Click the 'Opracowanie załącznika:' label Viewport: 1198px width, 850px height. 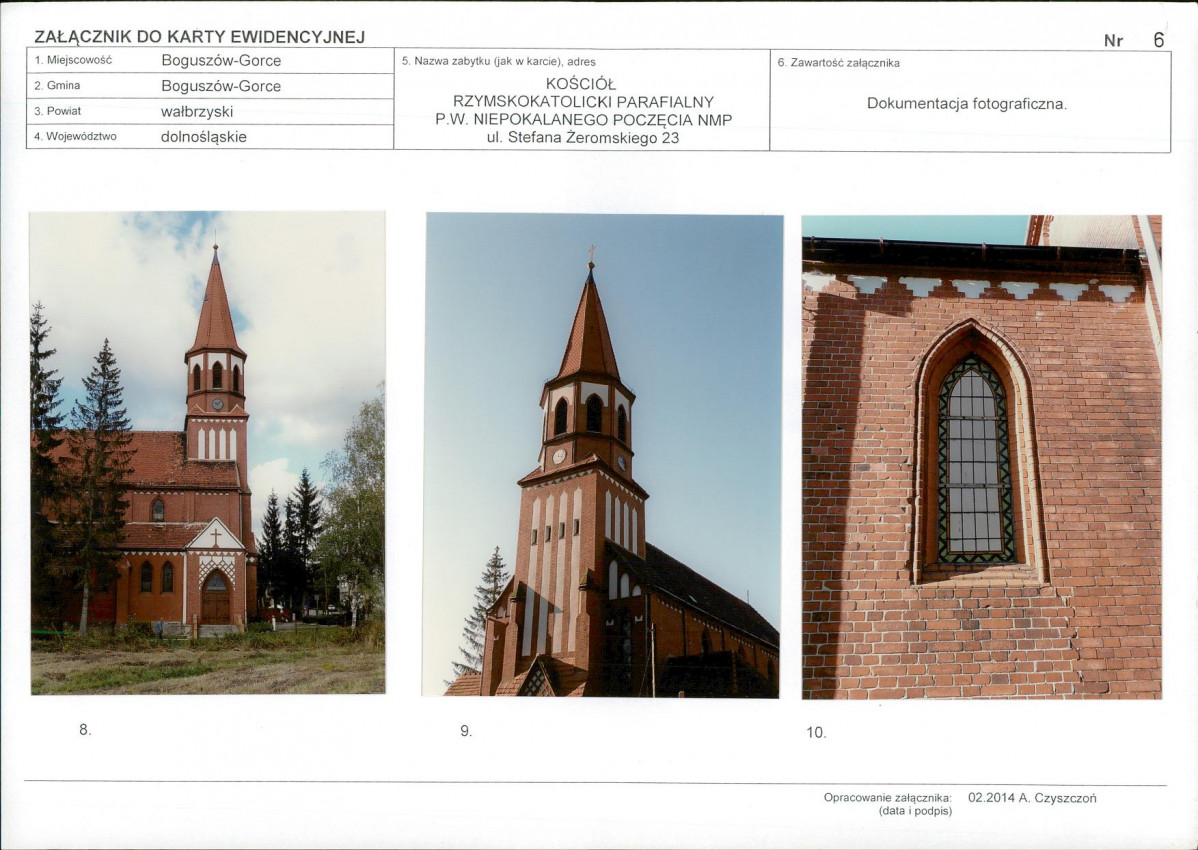888,797
